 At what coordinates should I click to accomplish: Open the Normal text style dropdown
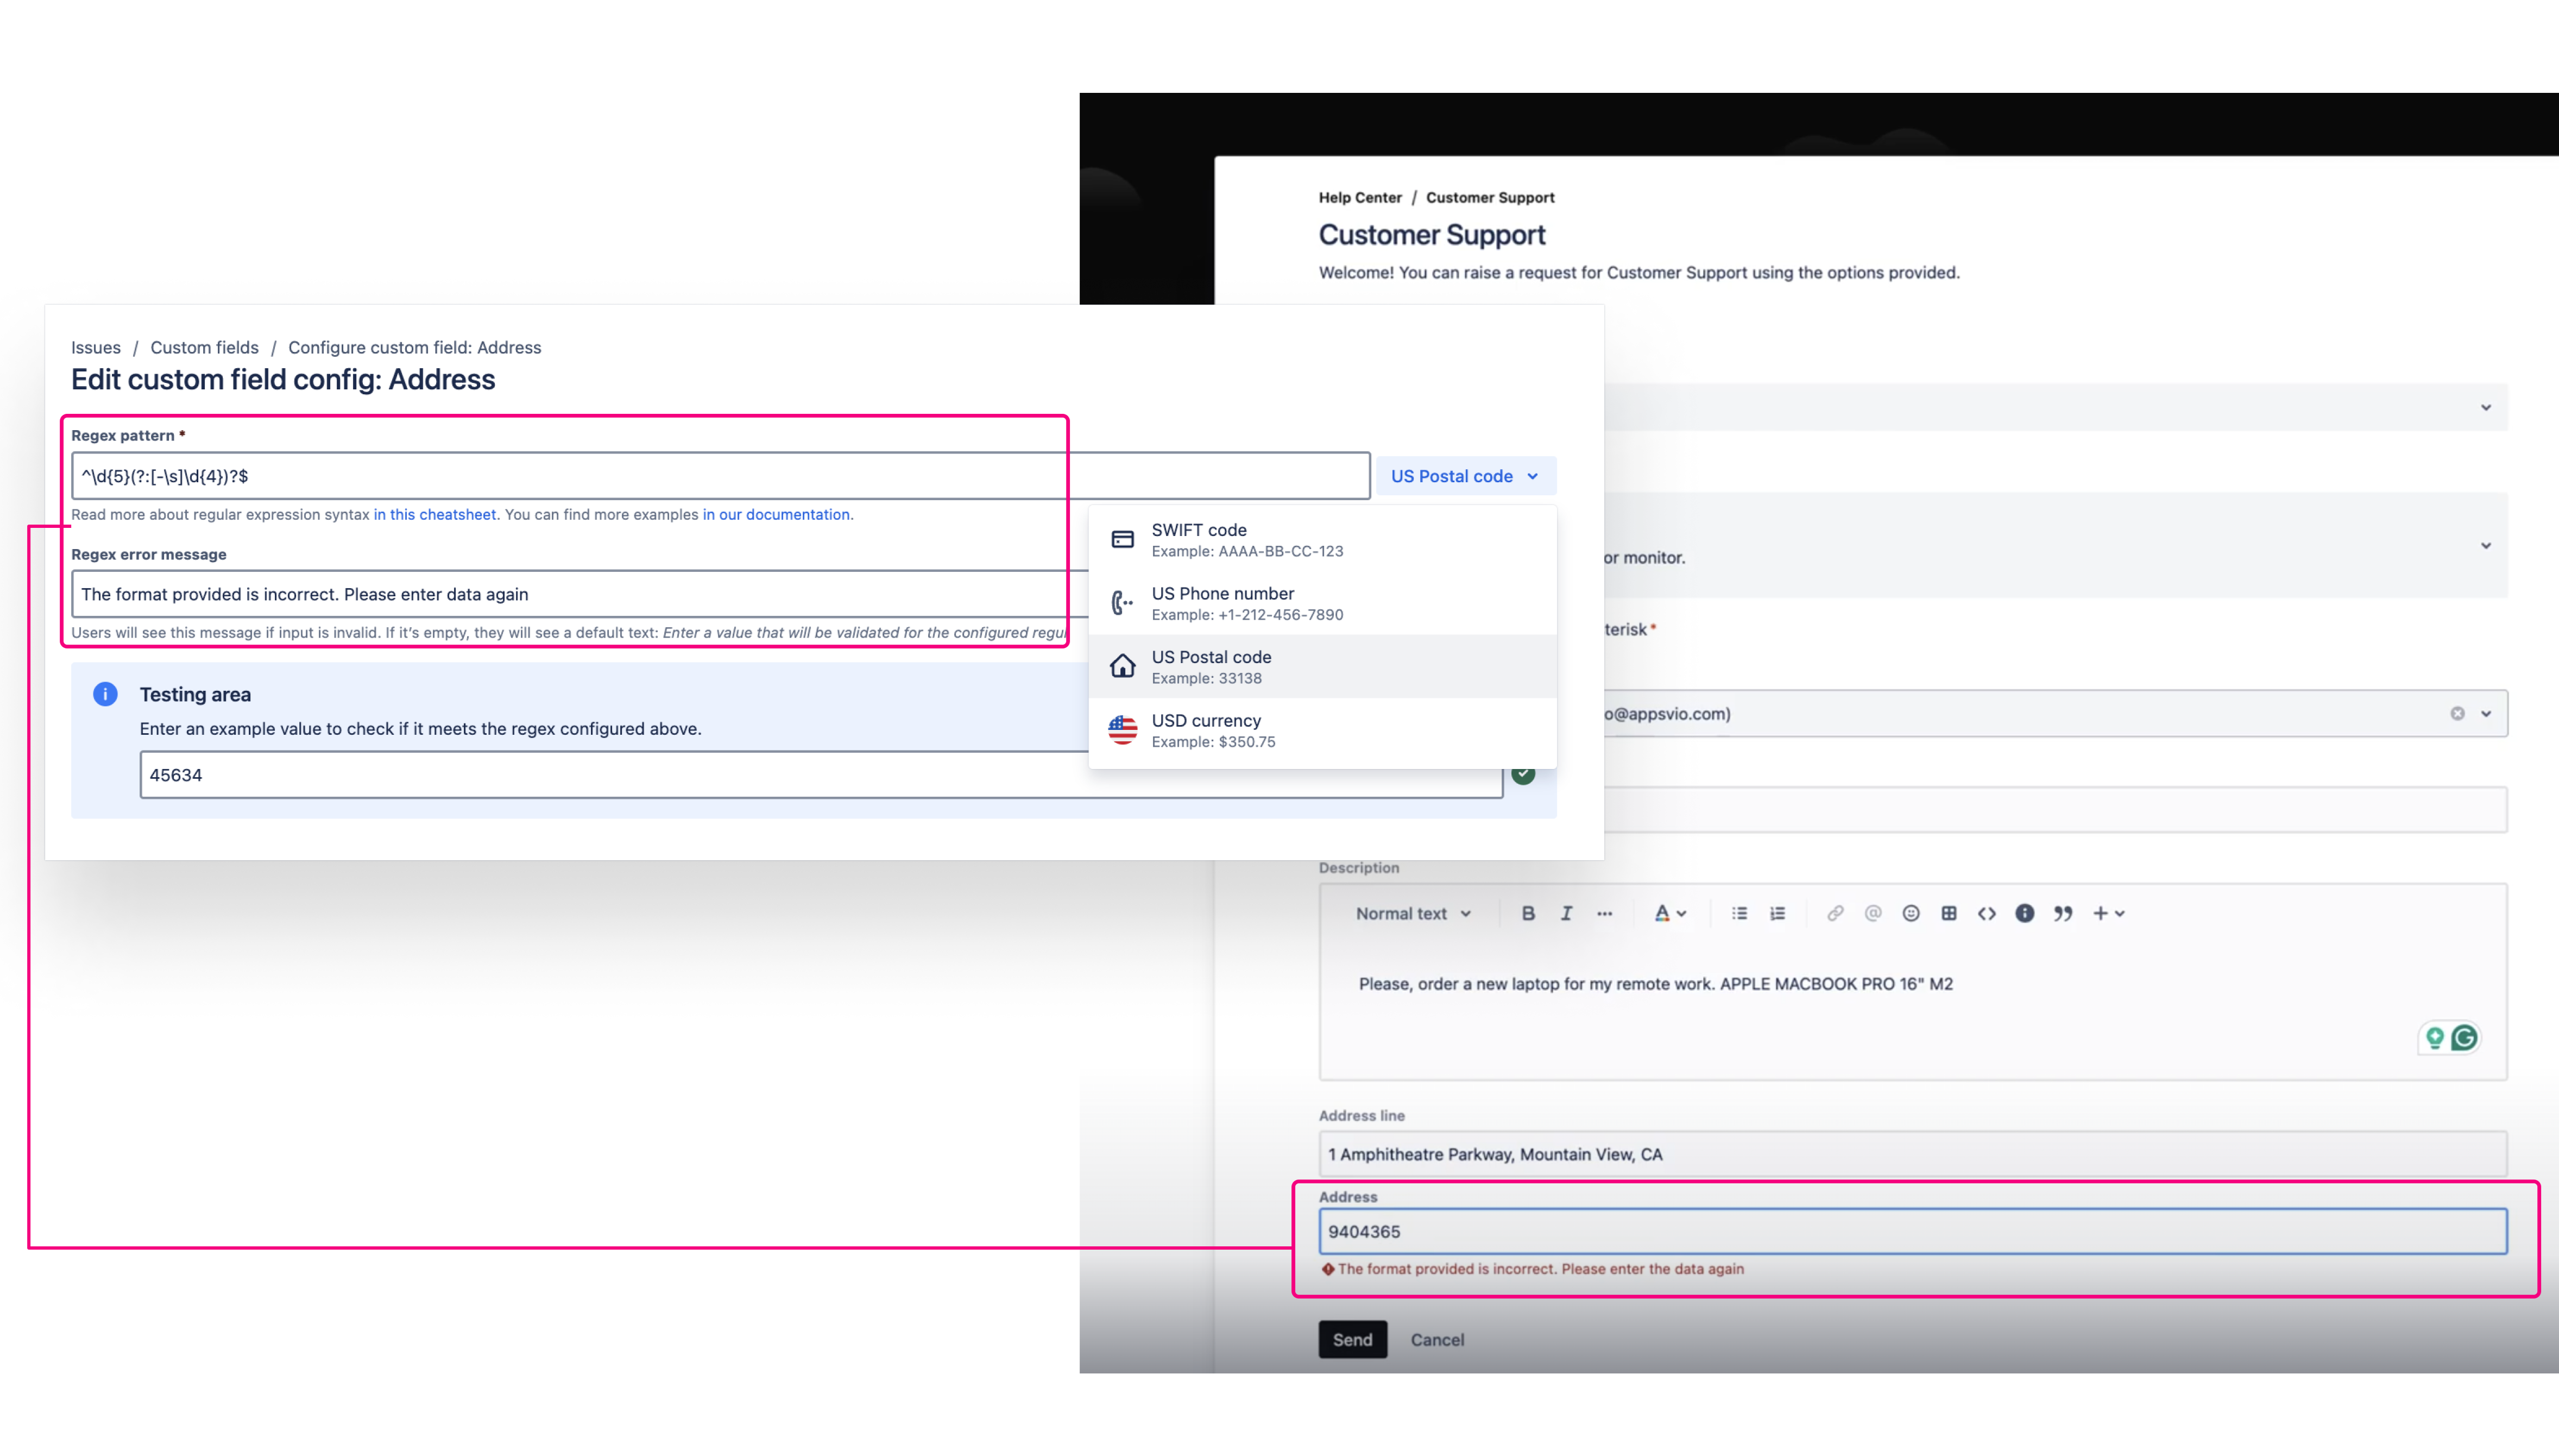click(x=1412, y=913)
